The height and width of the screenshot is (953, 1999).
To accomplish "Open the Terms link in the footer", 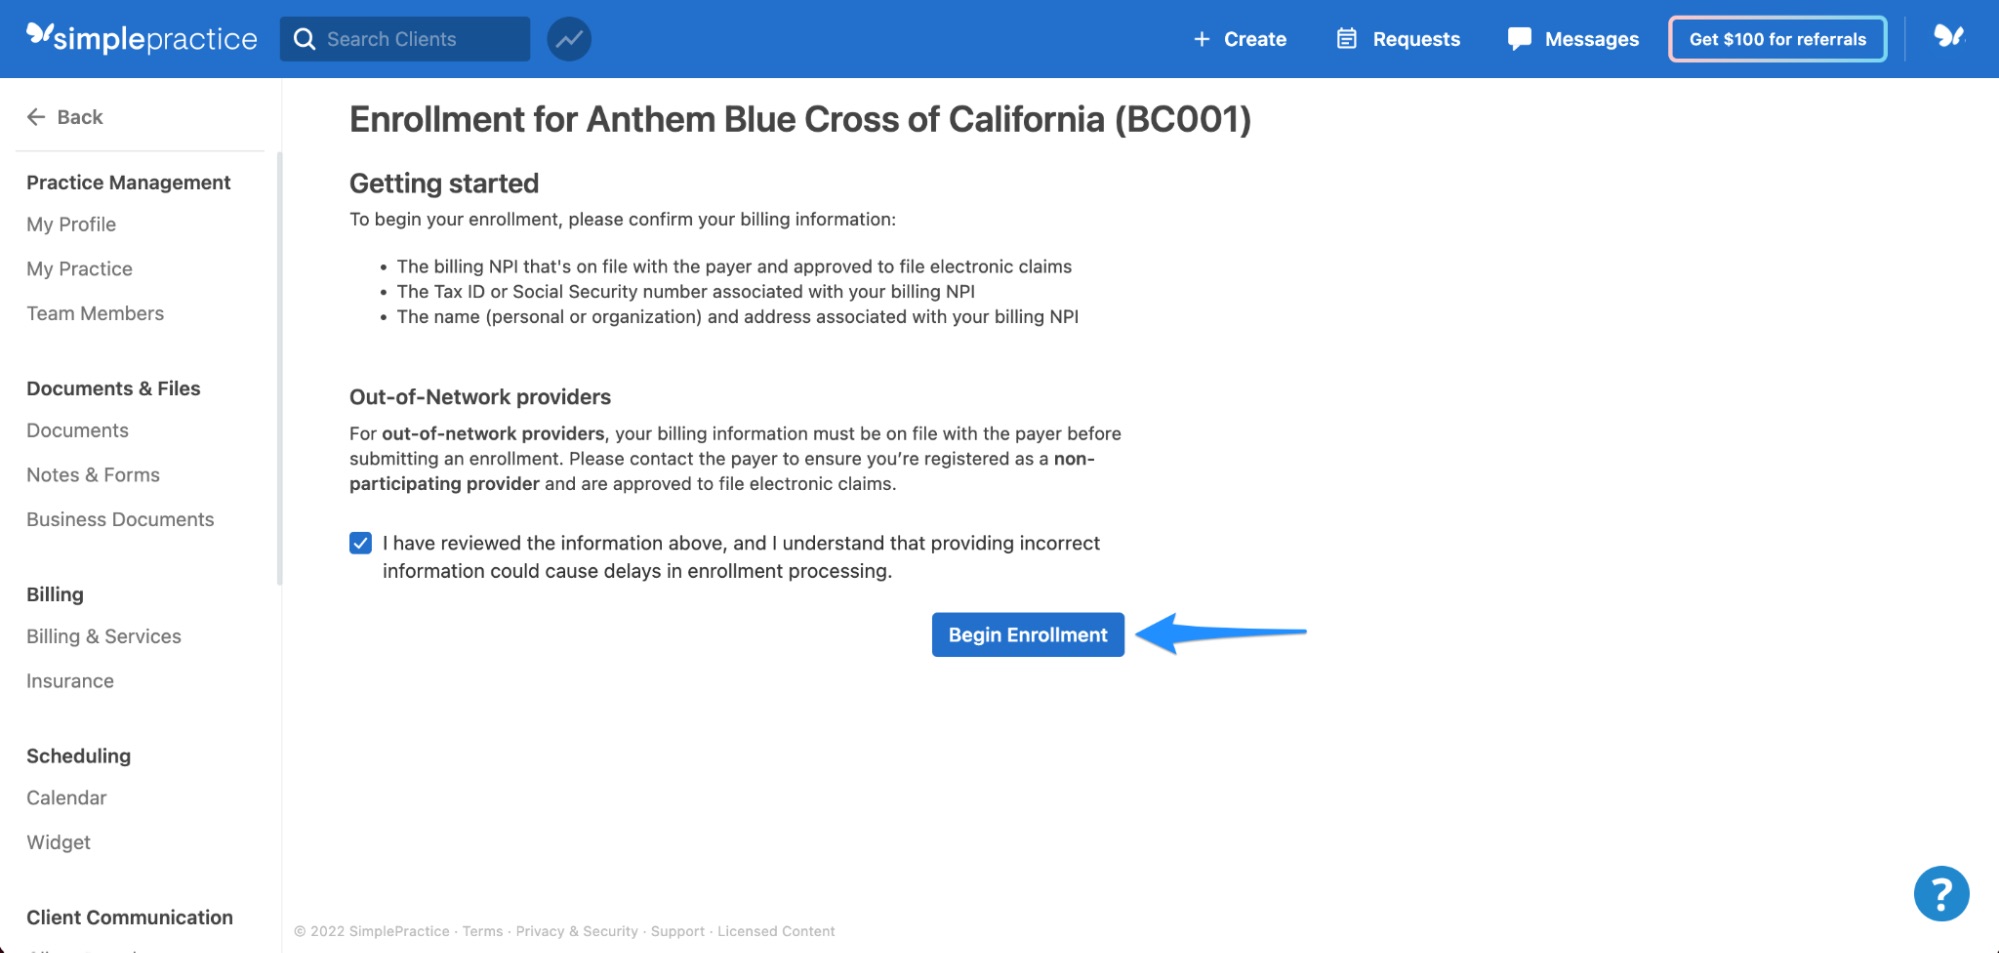I will [x=483, y=930].
